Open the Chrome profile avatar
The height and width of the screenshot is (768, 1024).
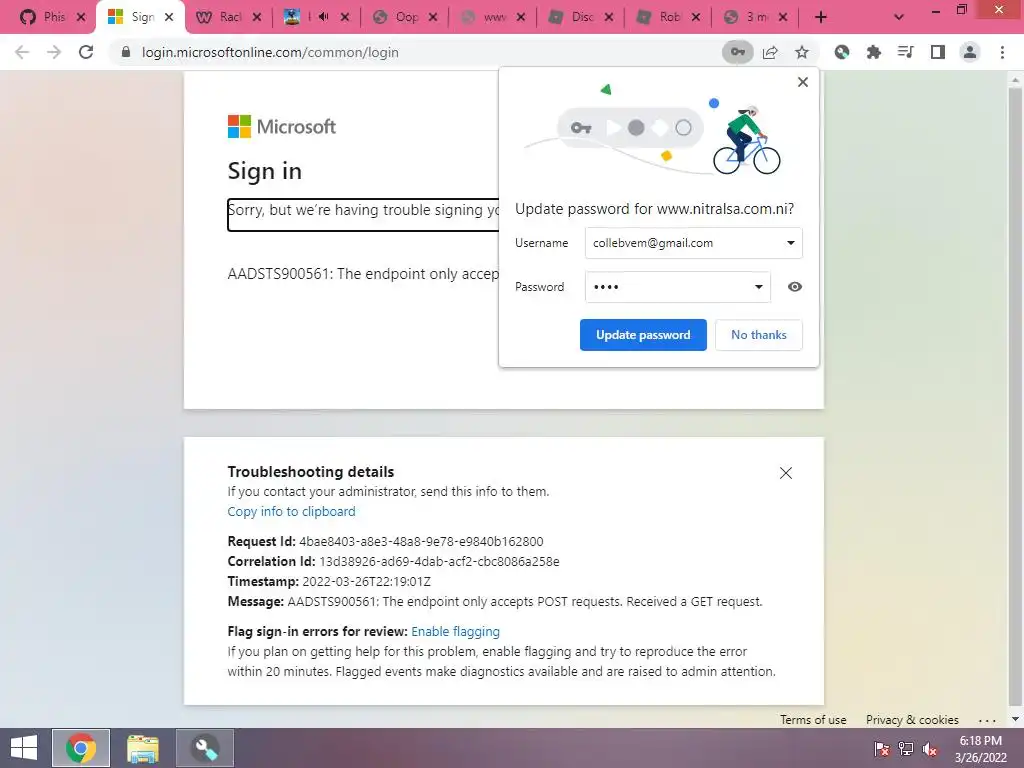tap(970, 52)
